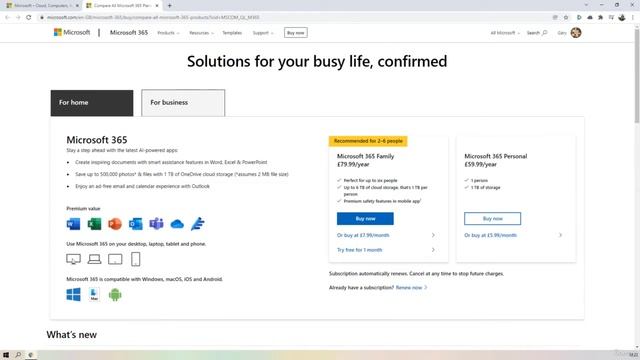The height and width of the screenshot is (360, 640).
Task: Click the Outlook app icon
Action: click(x=136, y=224)
